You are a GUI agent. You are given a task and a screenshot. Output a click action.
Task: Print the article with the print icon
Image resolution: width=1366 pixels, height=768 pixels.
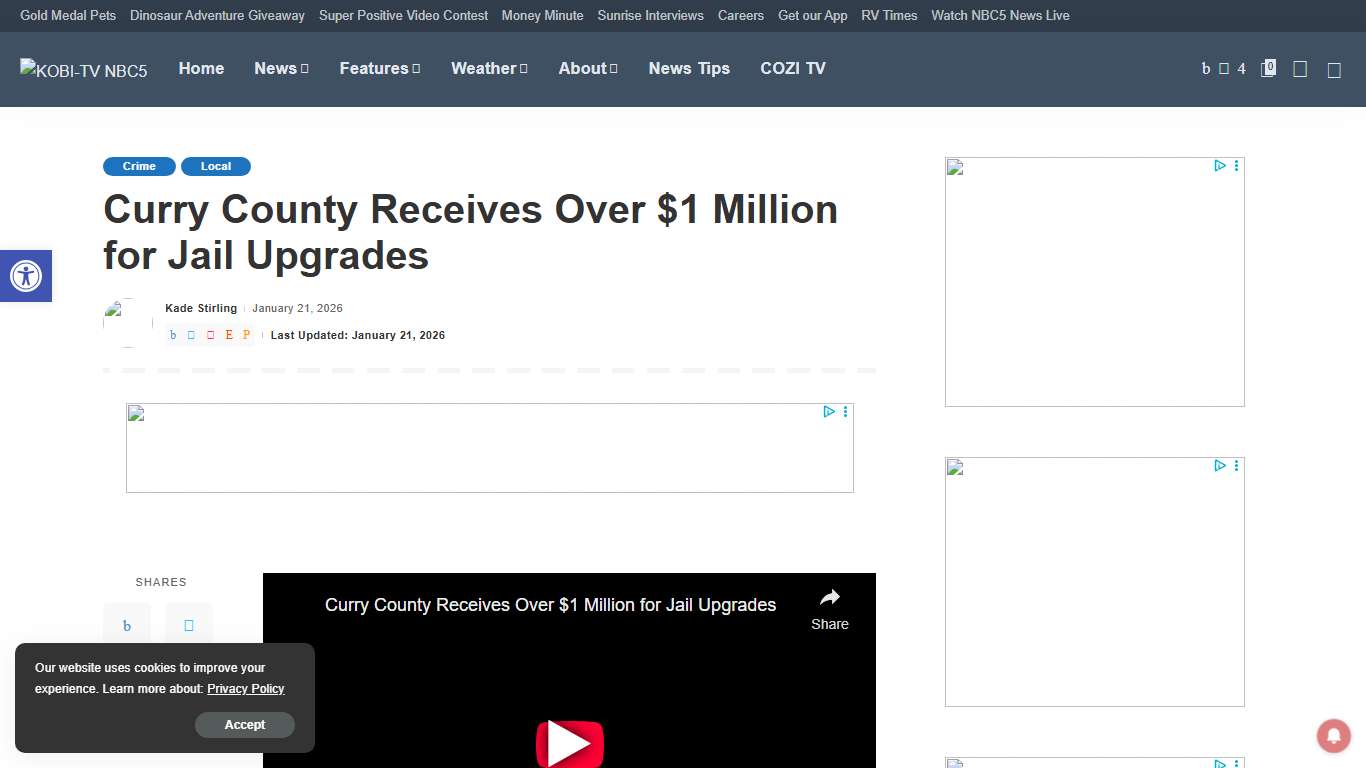[x=246, y=335]
